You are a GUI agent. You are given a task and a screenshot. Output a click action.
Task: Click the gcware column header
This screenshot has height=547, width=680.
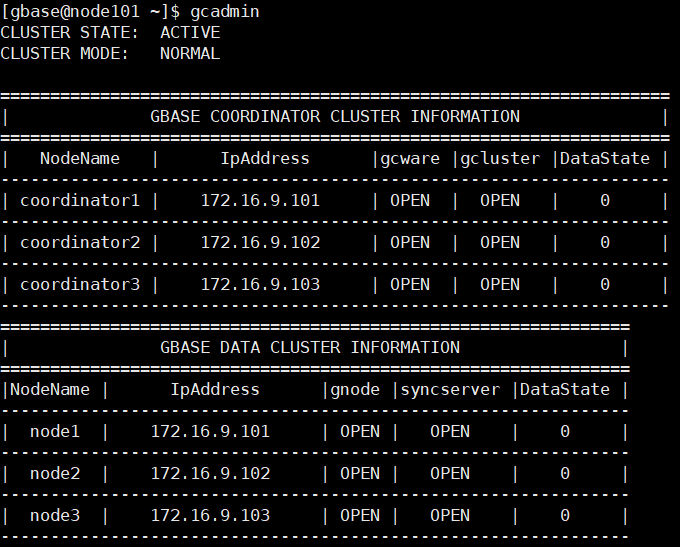pyautogui.click(x=410, y=159)
